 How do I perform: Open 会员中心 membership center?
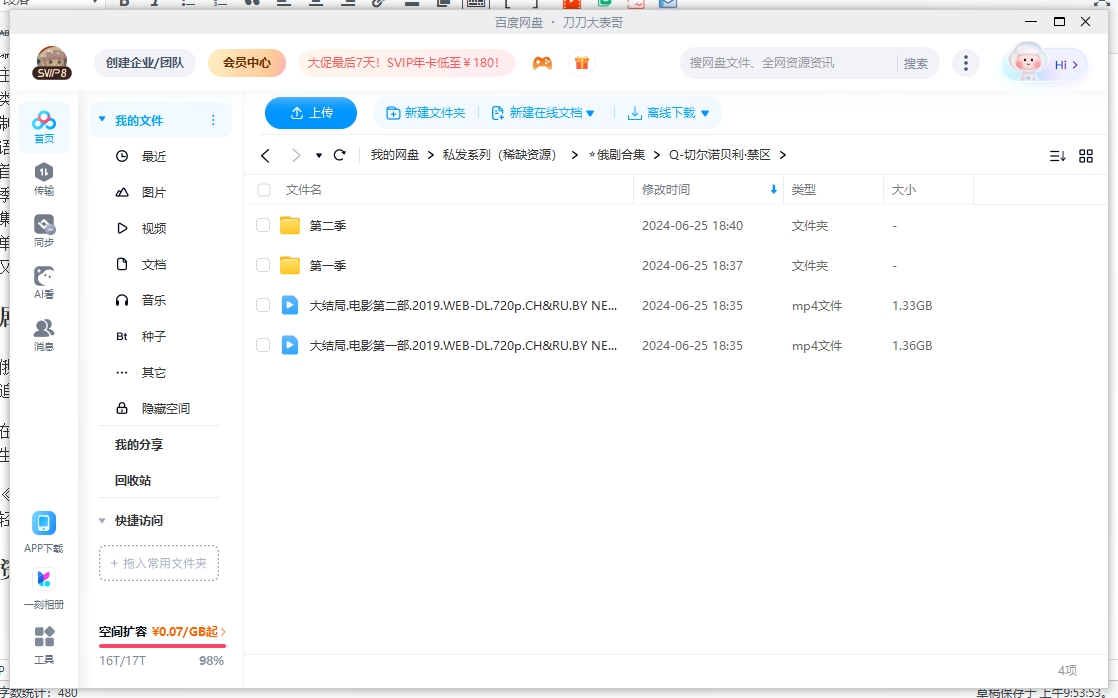246,62
